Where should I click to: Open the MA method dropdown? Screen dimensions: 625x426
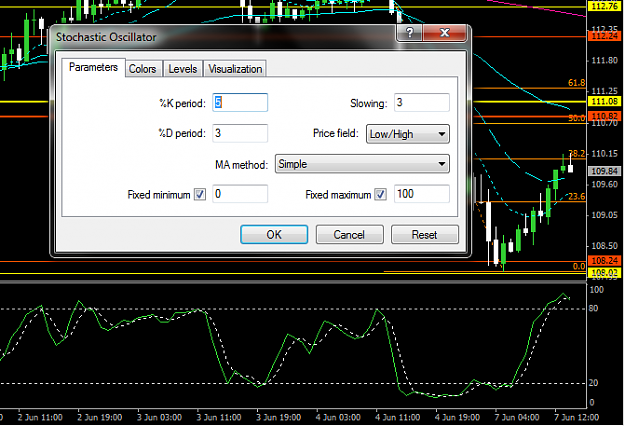point(362,164)
